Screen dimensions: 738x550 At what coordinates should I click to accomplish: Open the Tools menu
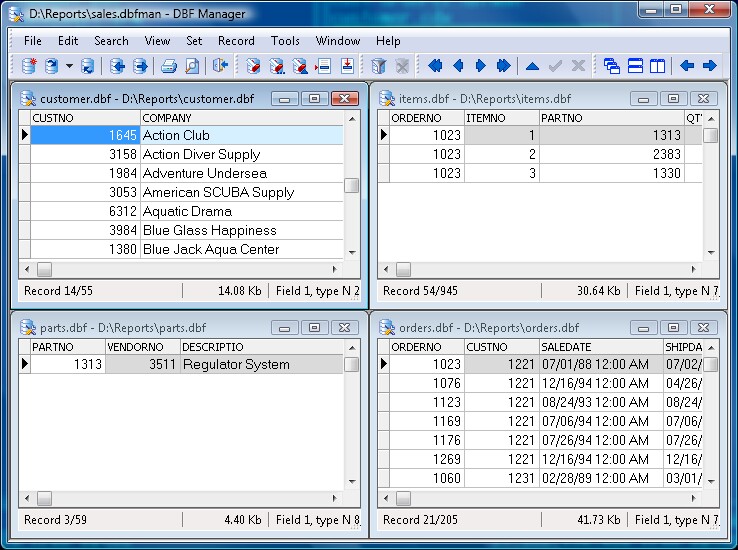pos(285,41)
